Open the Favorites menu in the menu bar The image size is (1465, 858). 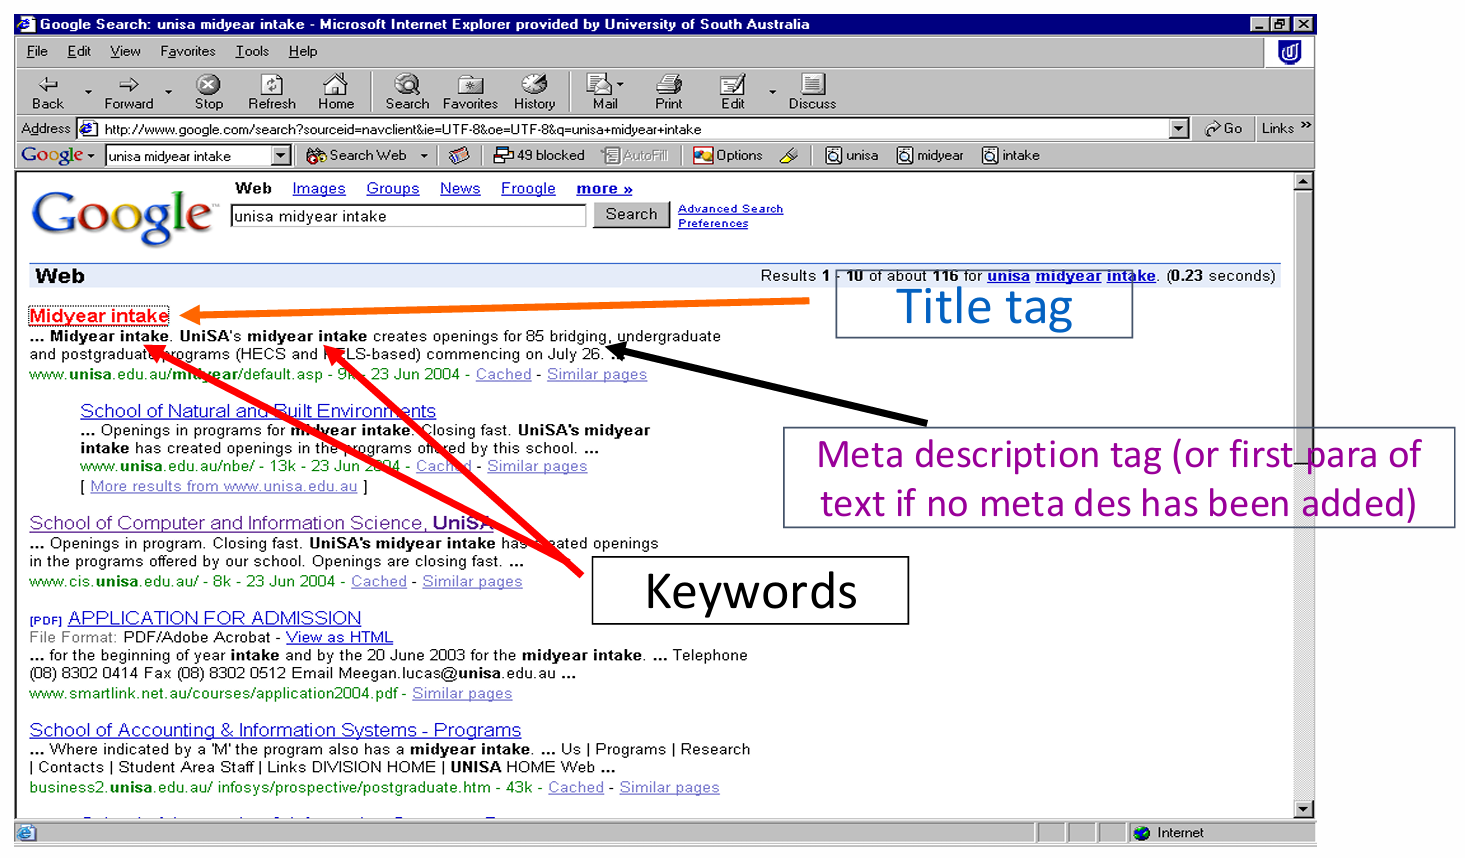(x=187, y=51)
